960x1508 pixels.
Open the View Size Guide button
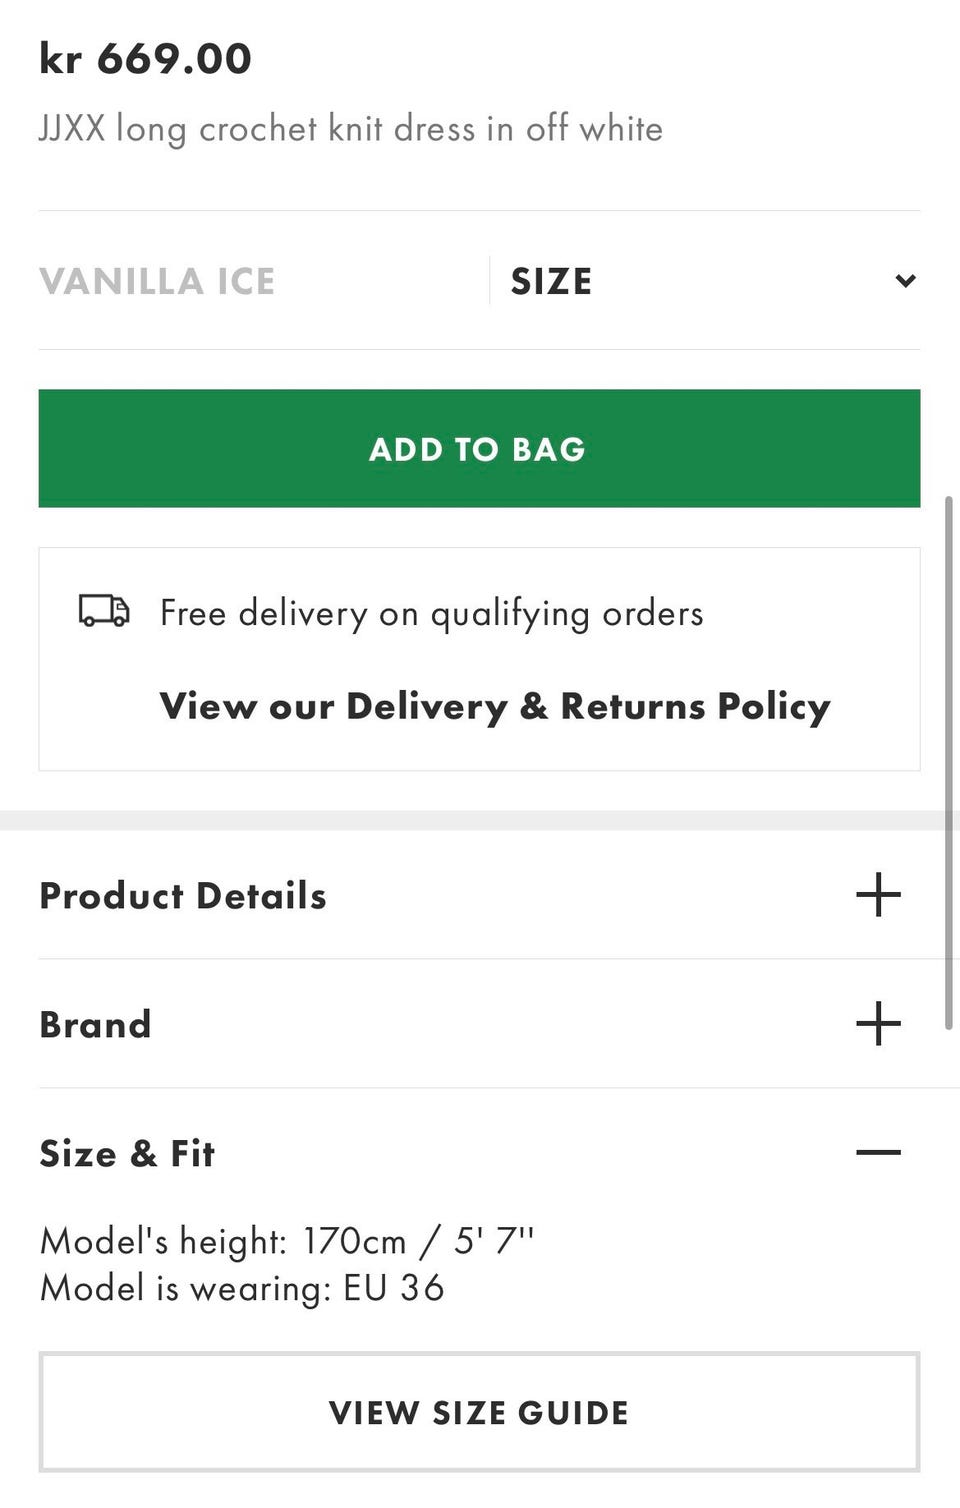click(479, 1412)
